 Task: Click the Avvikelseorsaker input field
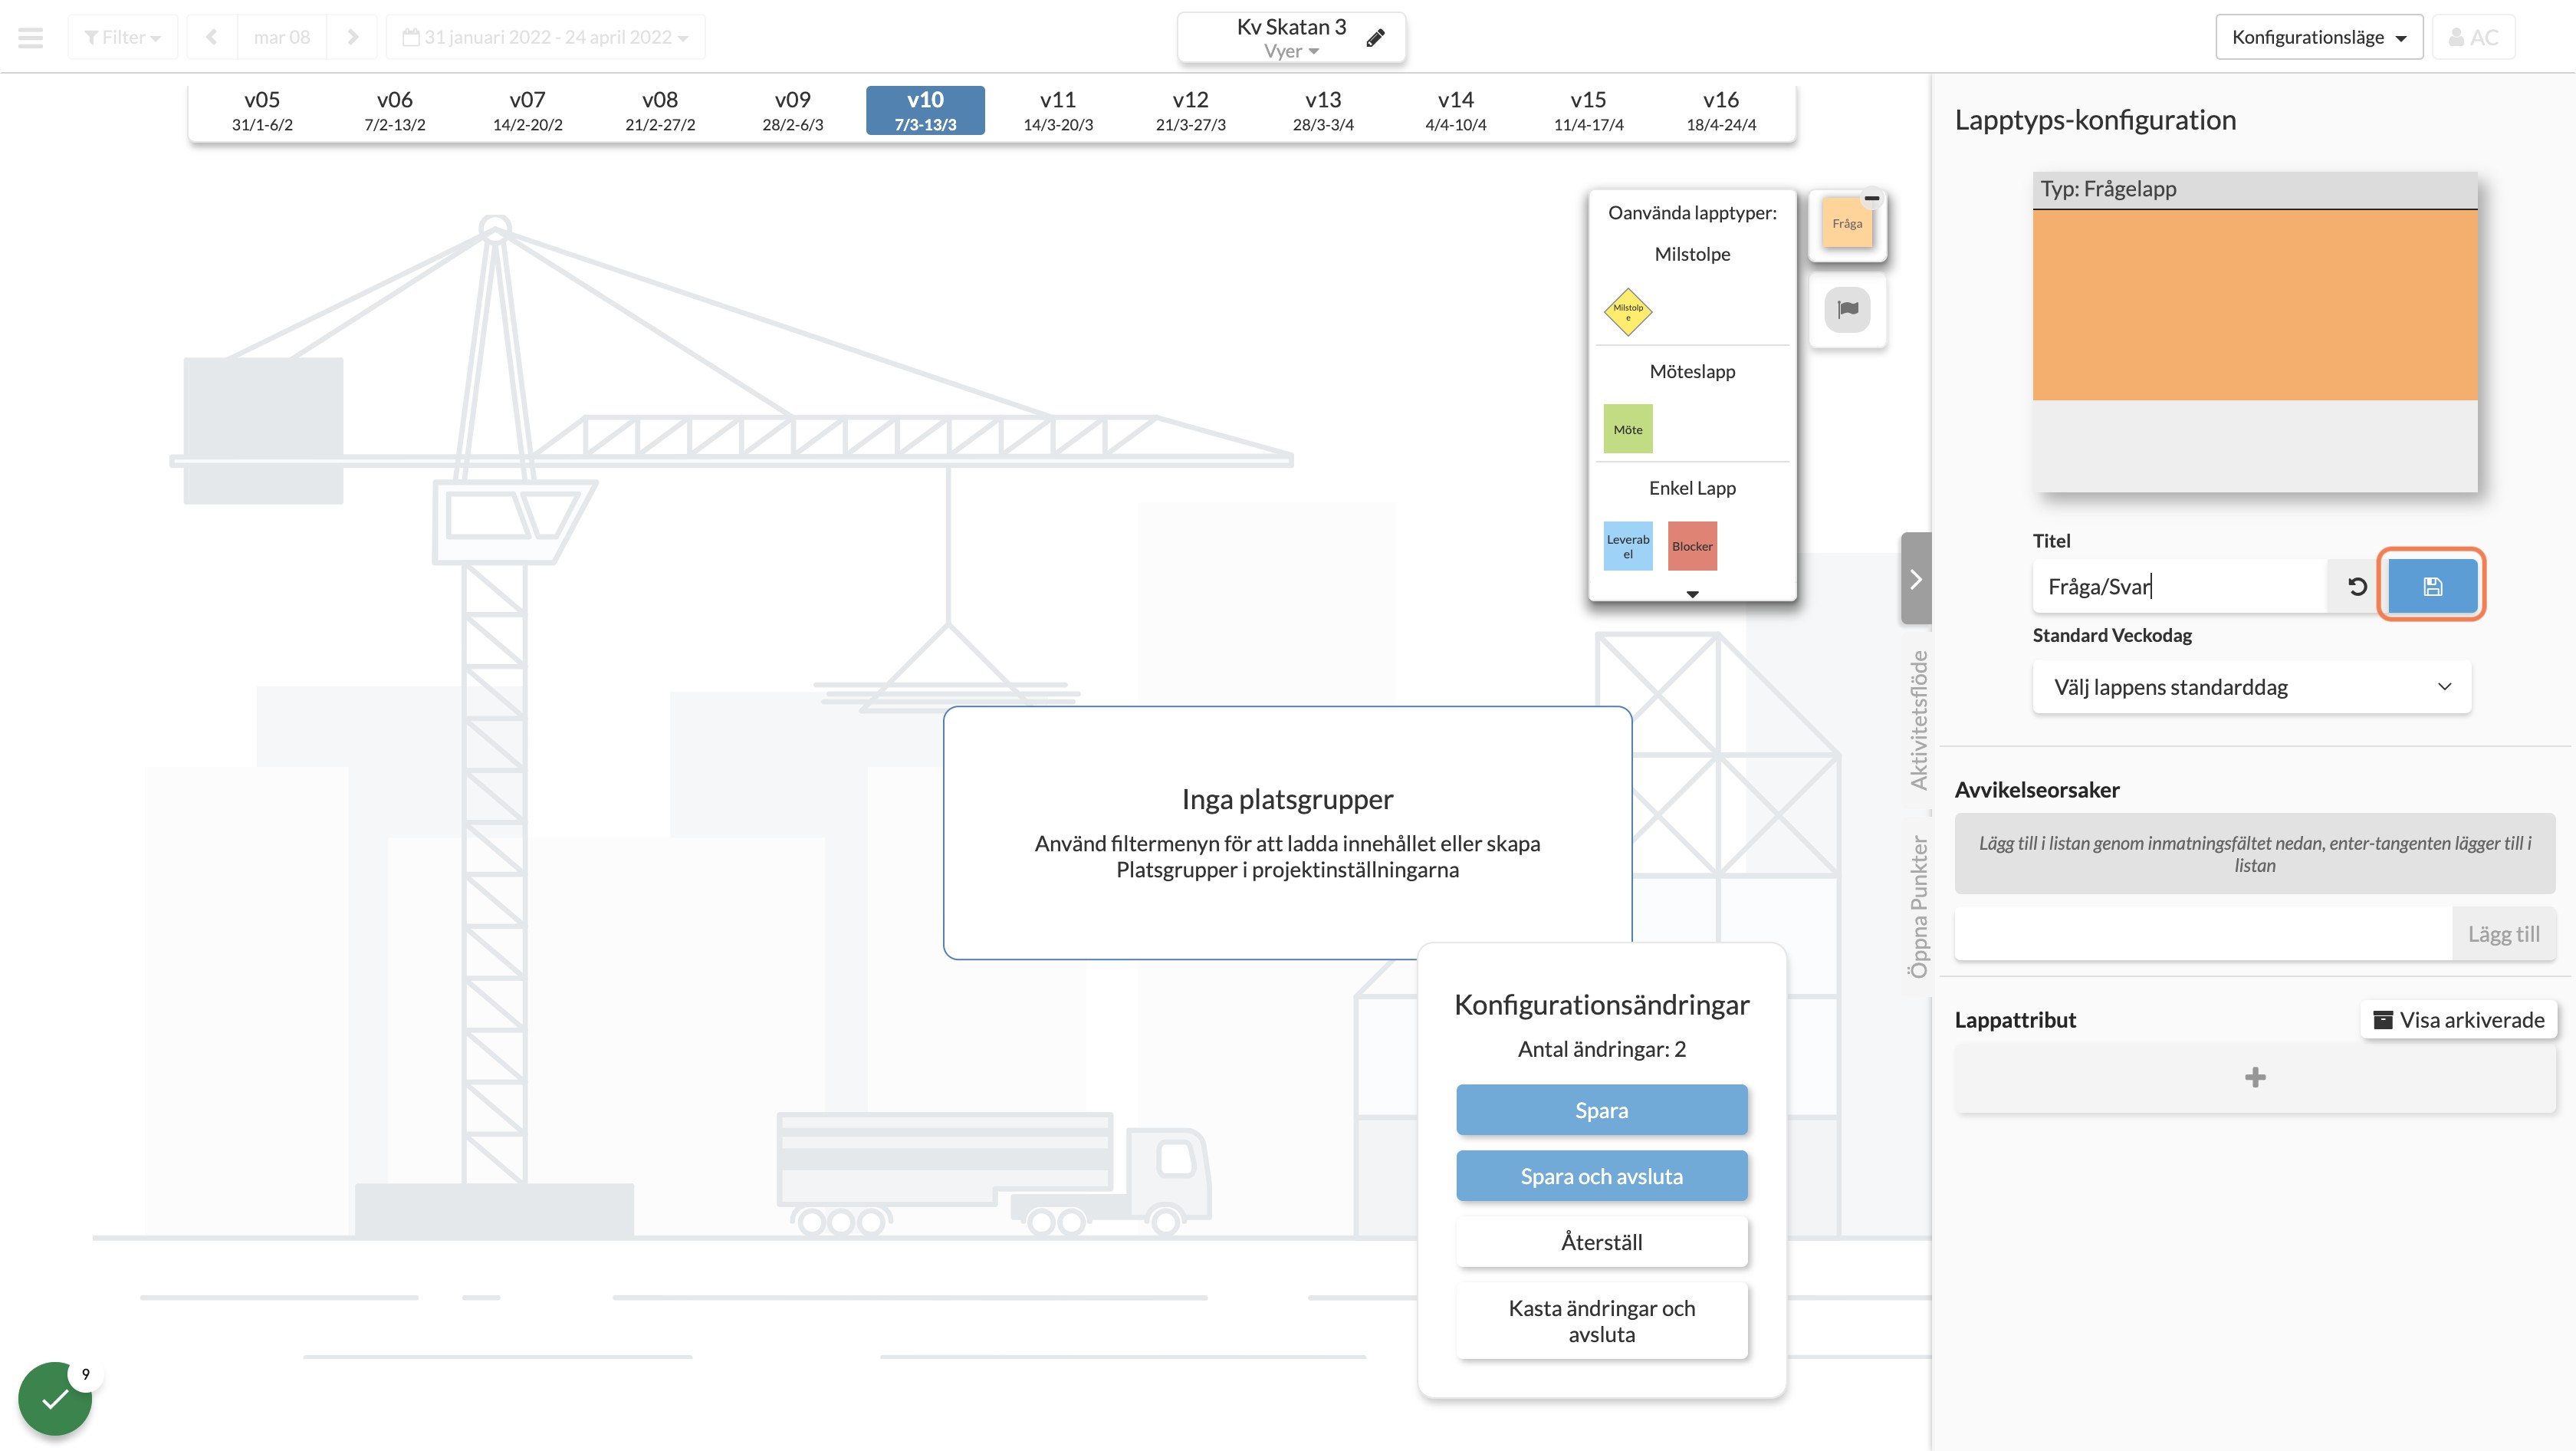click(x=2204, y=934)
